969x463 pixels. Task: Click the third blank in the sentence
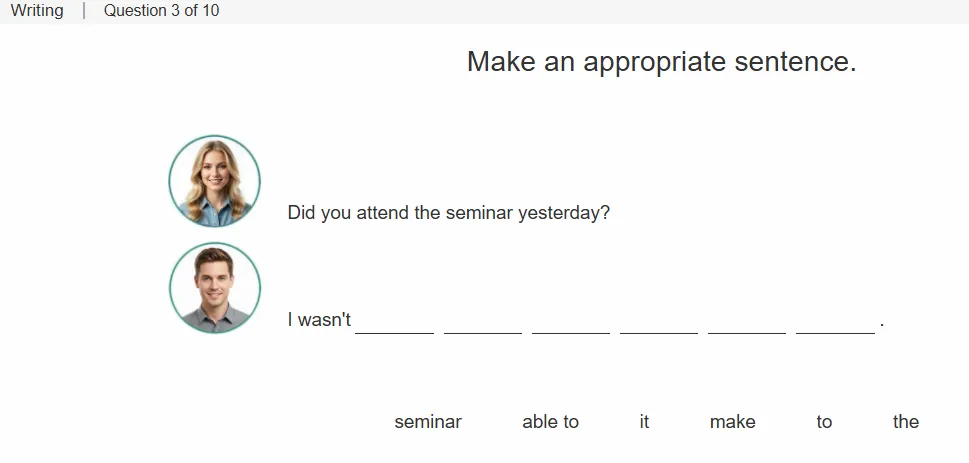coord(570,323)
